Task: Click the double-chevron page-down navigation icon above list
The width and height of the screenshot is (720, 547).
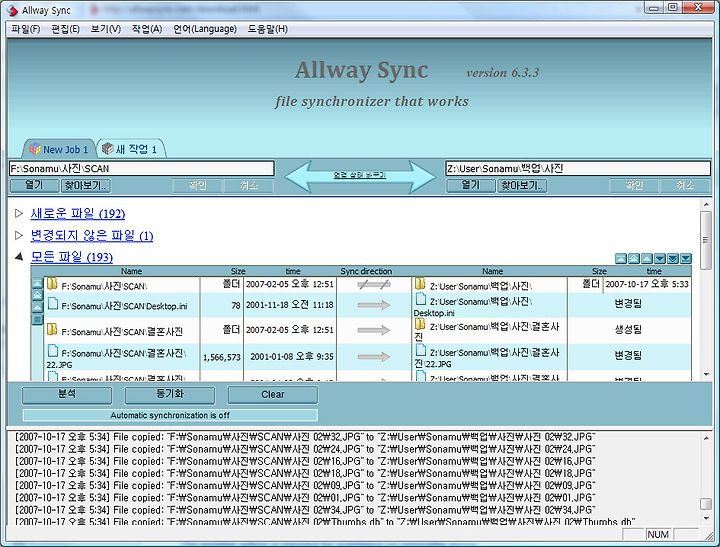Action: coord(673,259)
